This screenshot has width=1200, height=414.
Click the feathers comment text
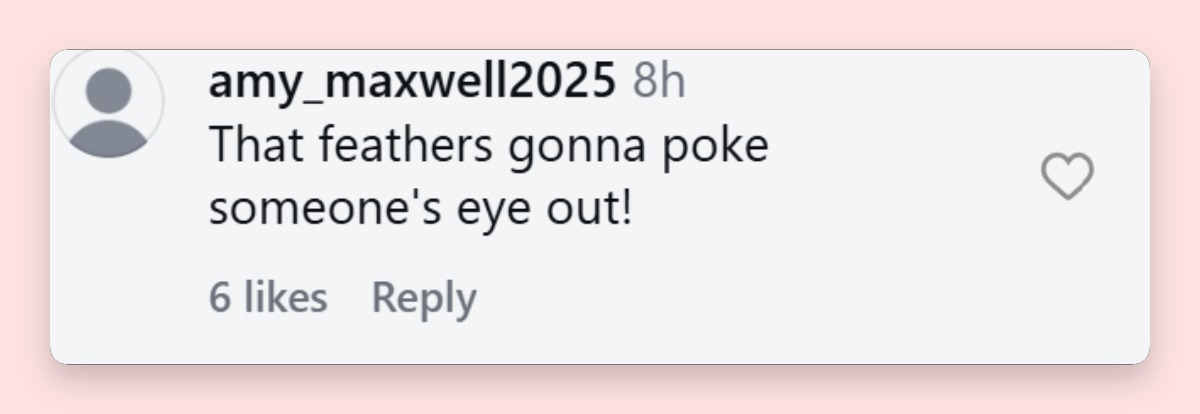click(x=489, y=178)
